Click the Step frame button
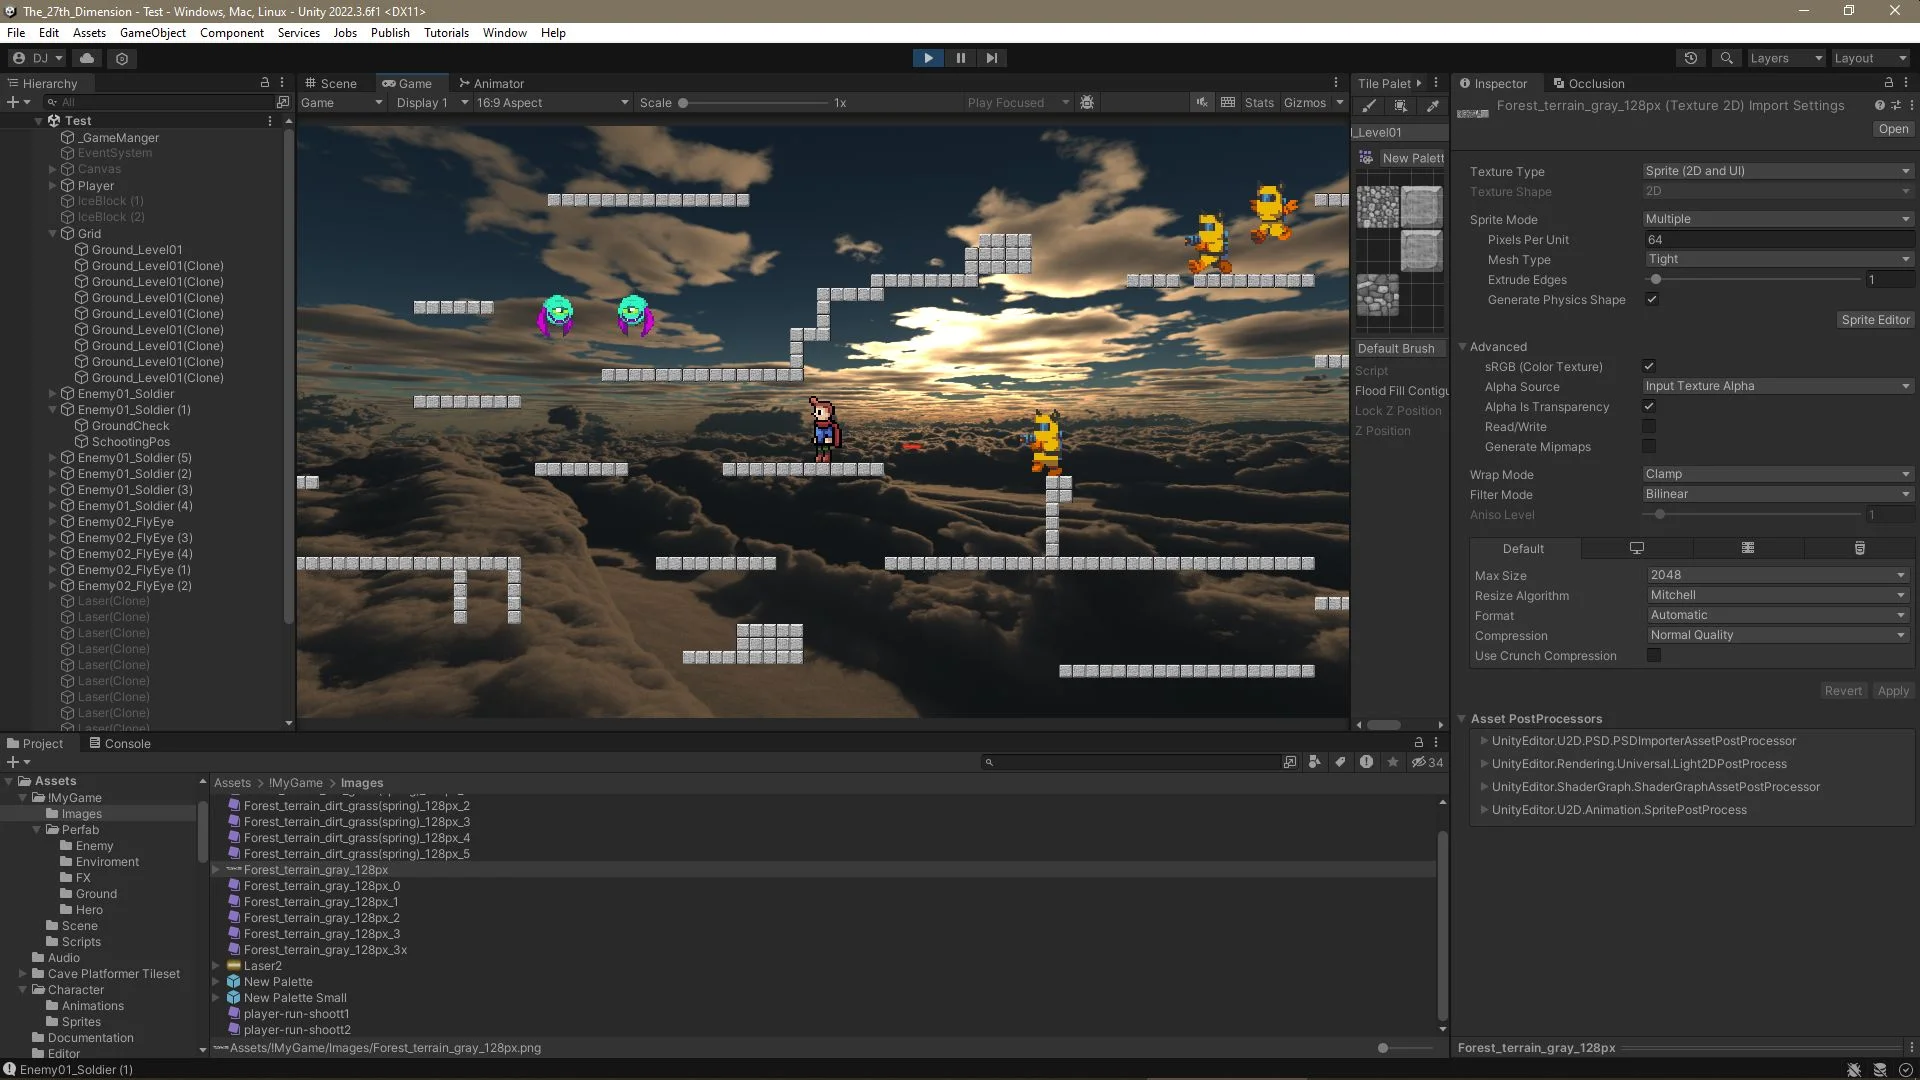 (x=991, y=58)
